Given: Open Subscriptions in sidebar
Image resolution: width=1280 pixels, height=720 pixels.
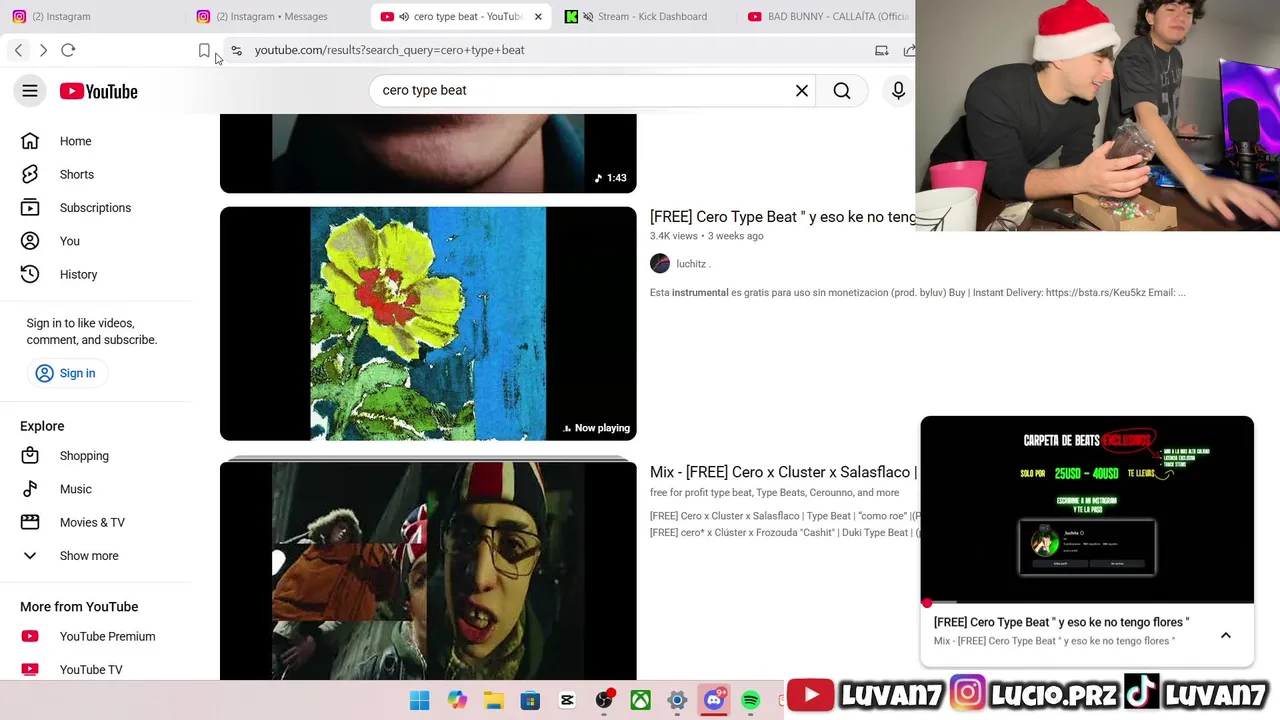Looking at the screenshot, I should 96,208.
